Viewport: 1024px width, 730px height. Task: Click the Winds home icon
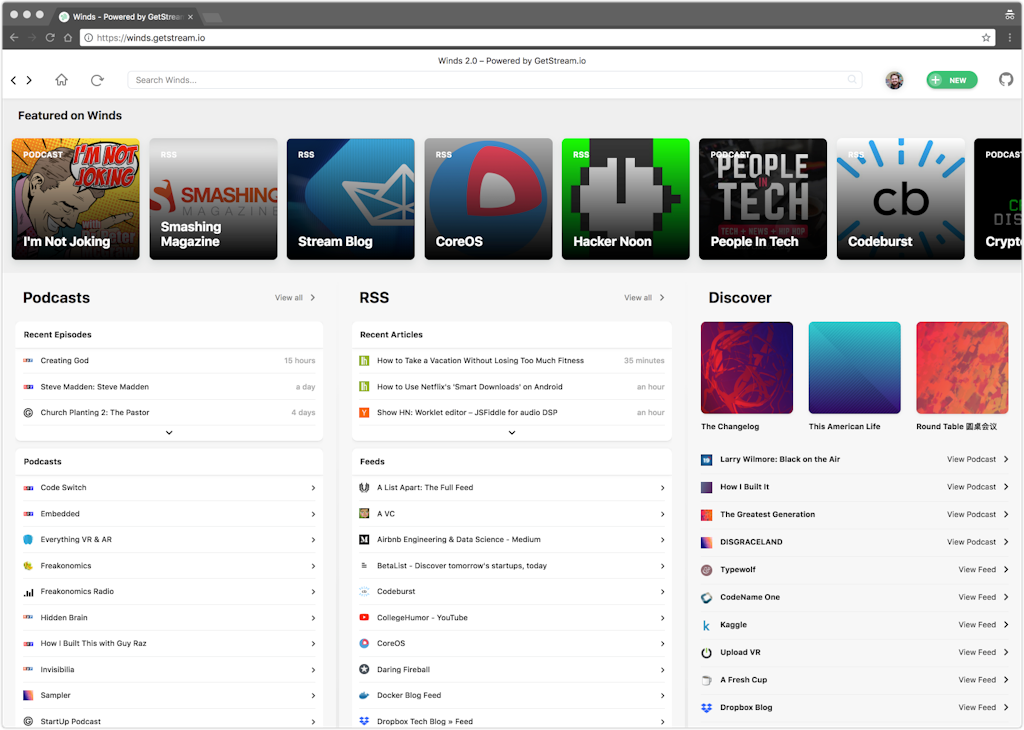61,80
